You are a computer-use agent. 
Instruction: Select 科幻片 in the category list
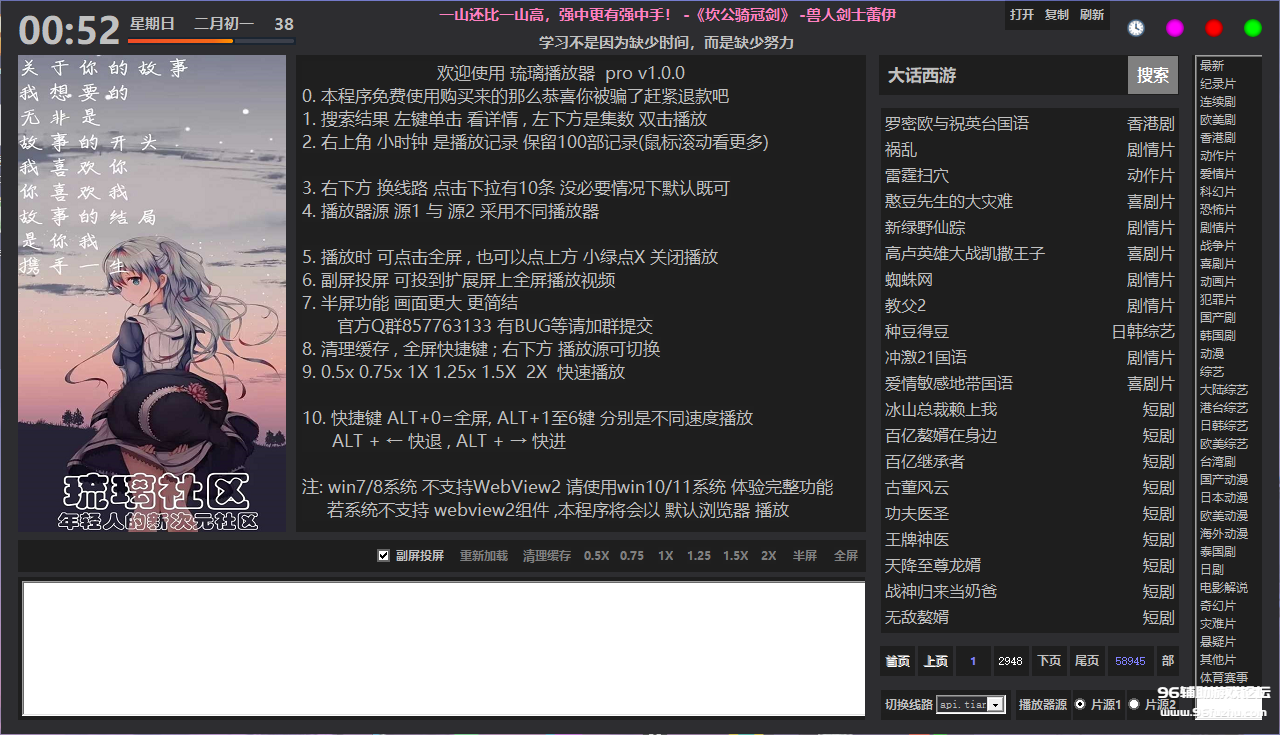(1218, 192)
